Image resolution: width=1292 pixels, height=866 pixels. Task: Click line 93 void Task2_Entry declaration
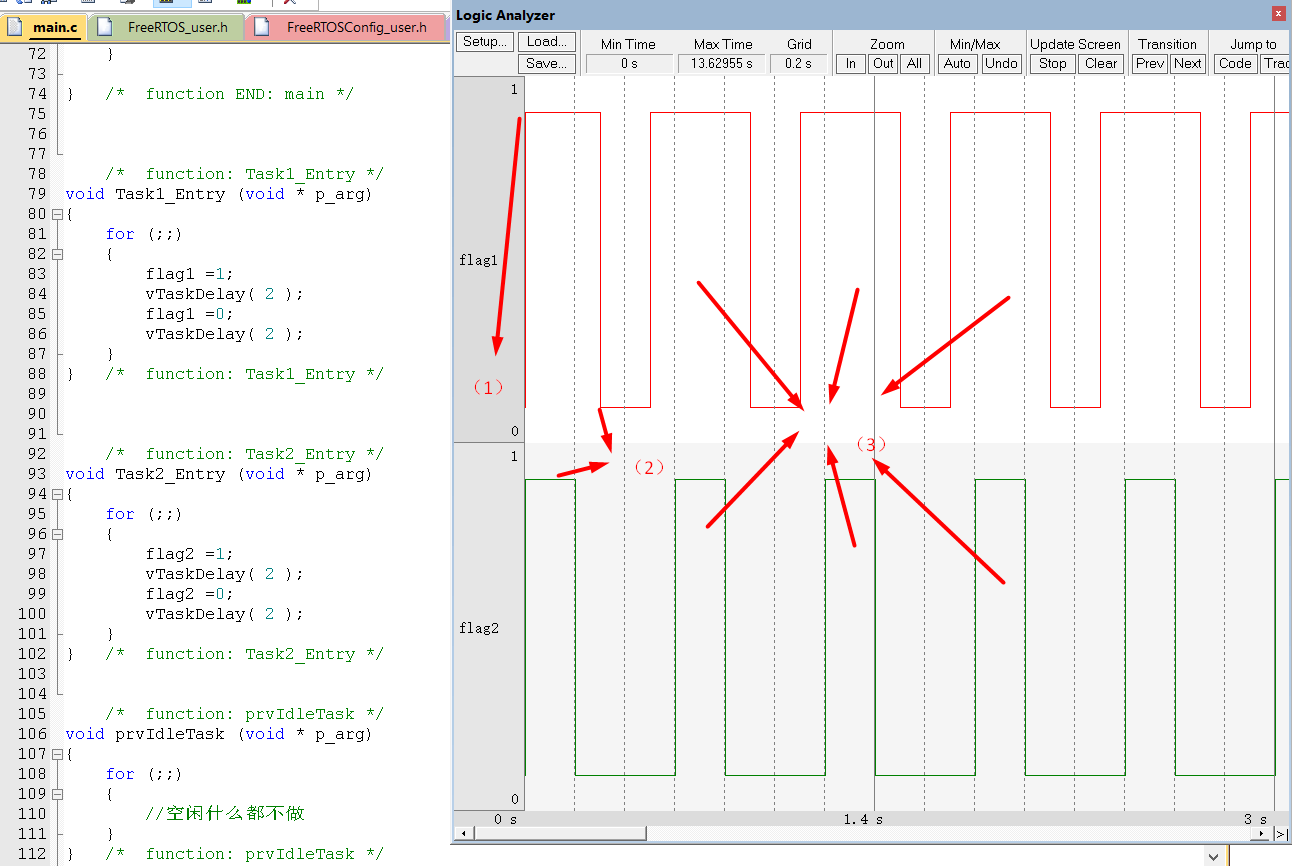218,474
